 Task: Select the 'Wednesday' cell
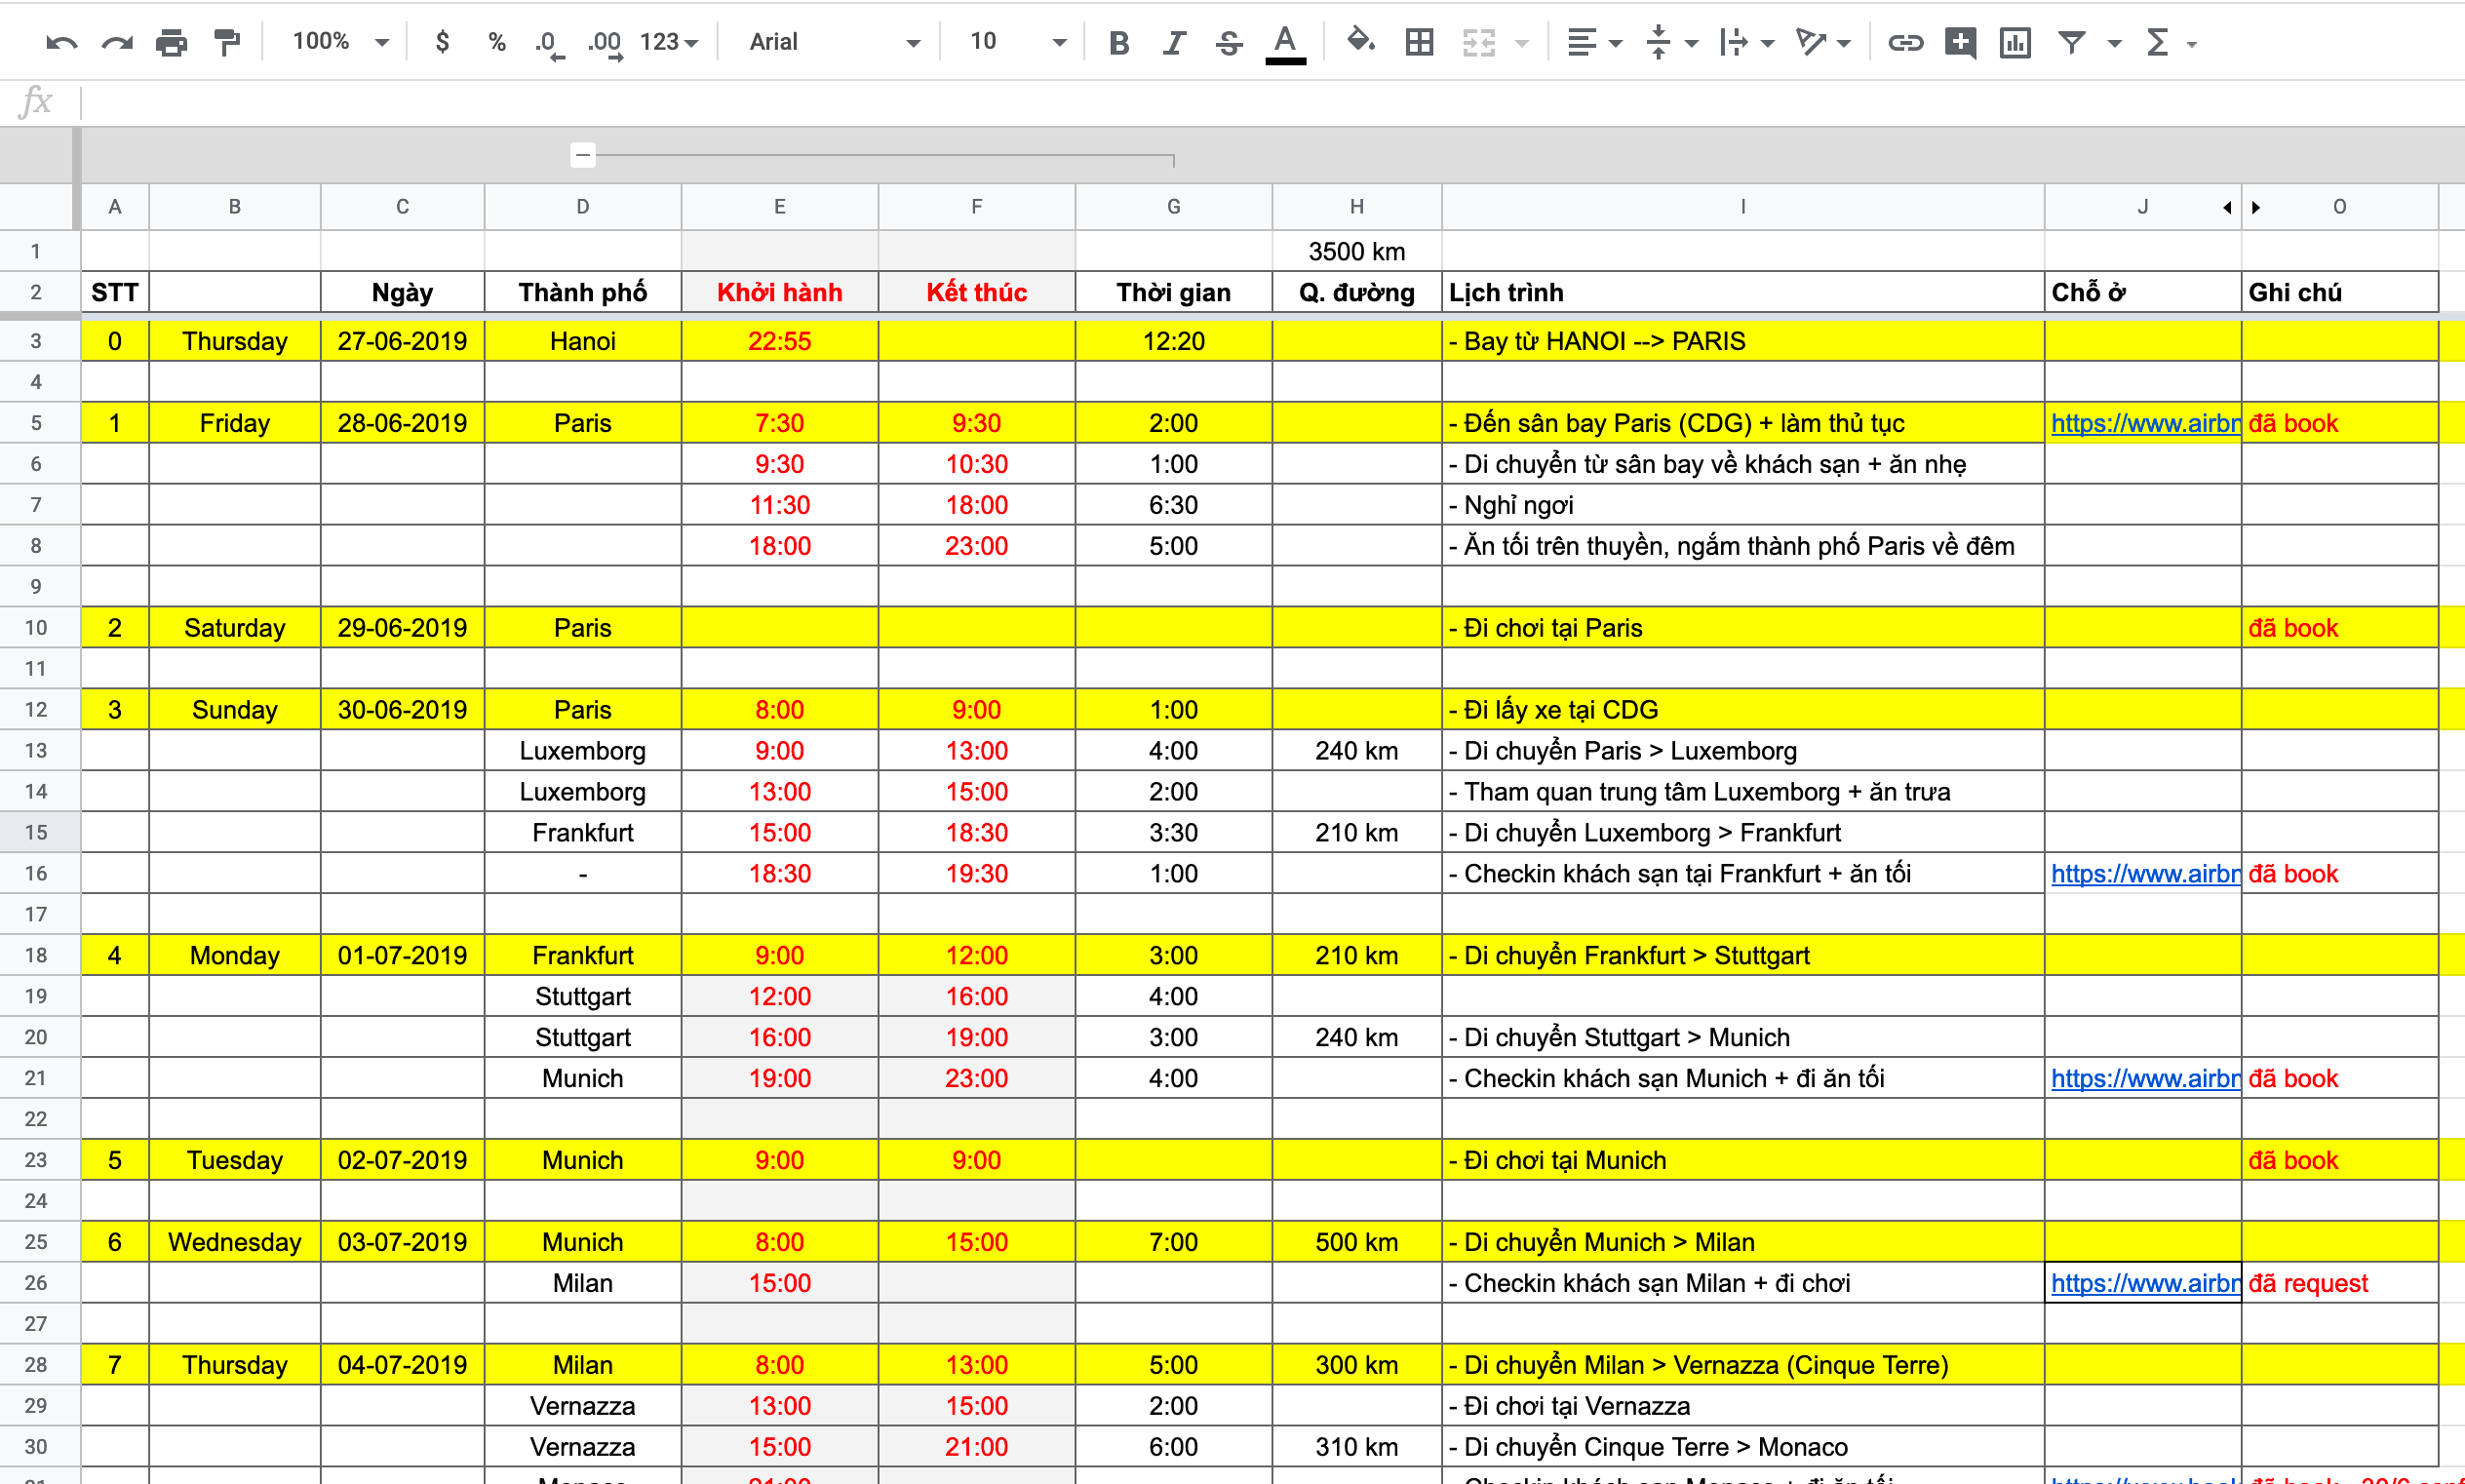click(x=234, y=1242)
